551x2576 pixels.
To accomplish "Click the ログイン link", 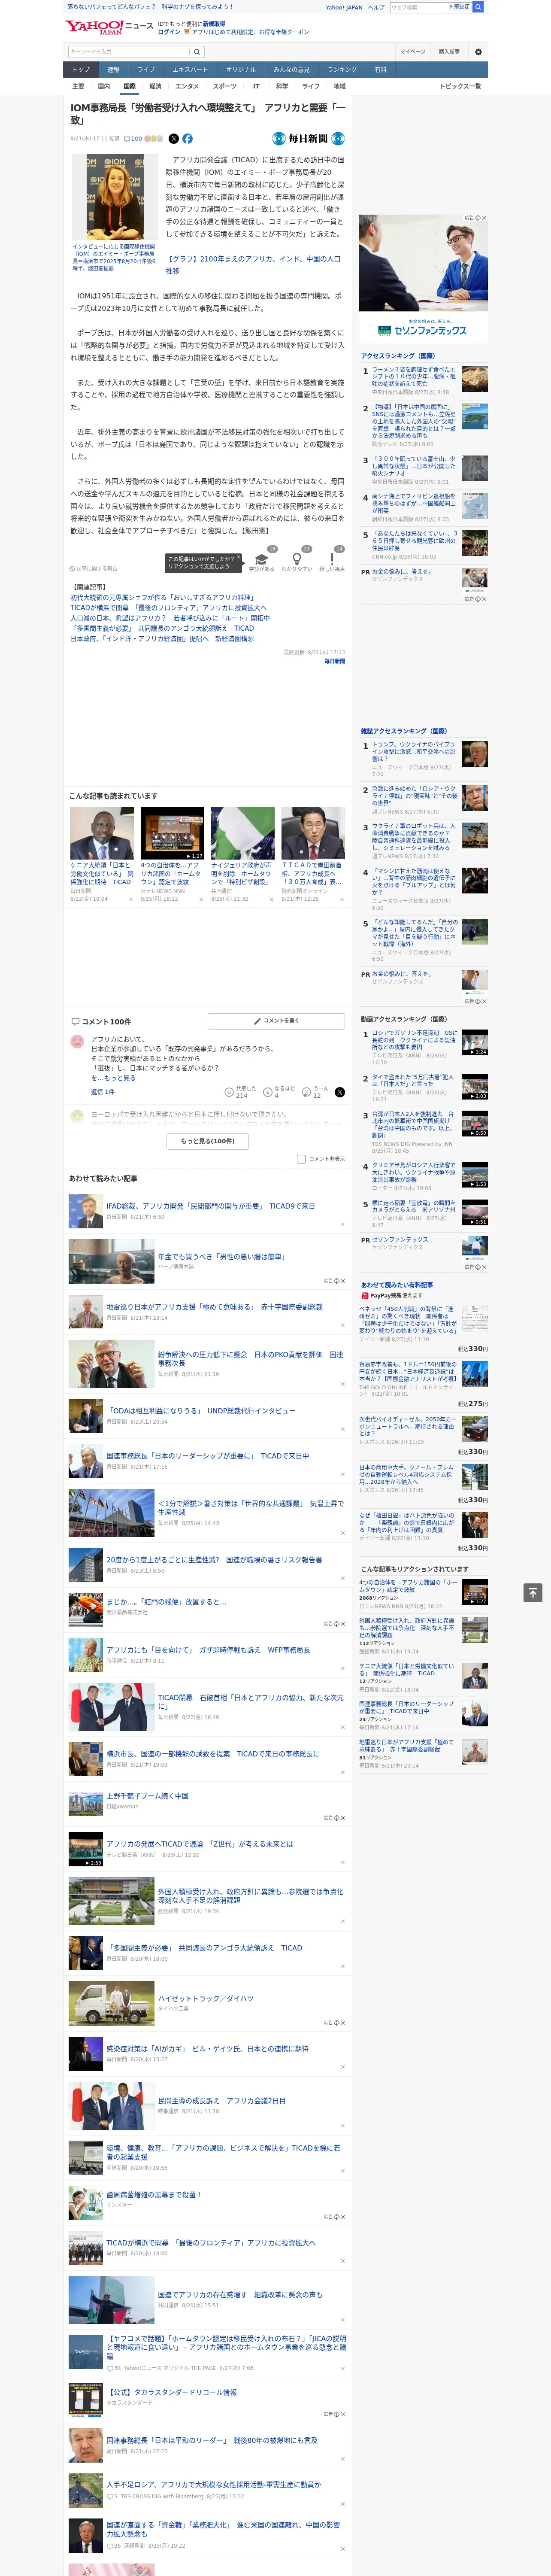I will (169, 32).
